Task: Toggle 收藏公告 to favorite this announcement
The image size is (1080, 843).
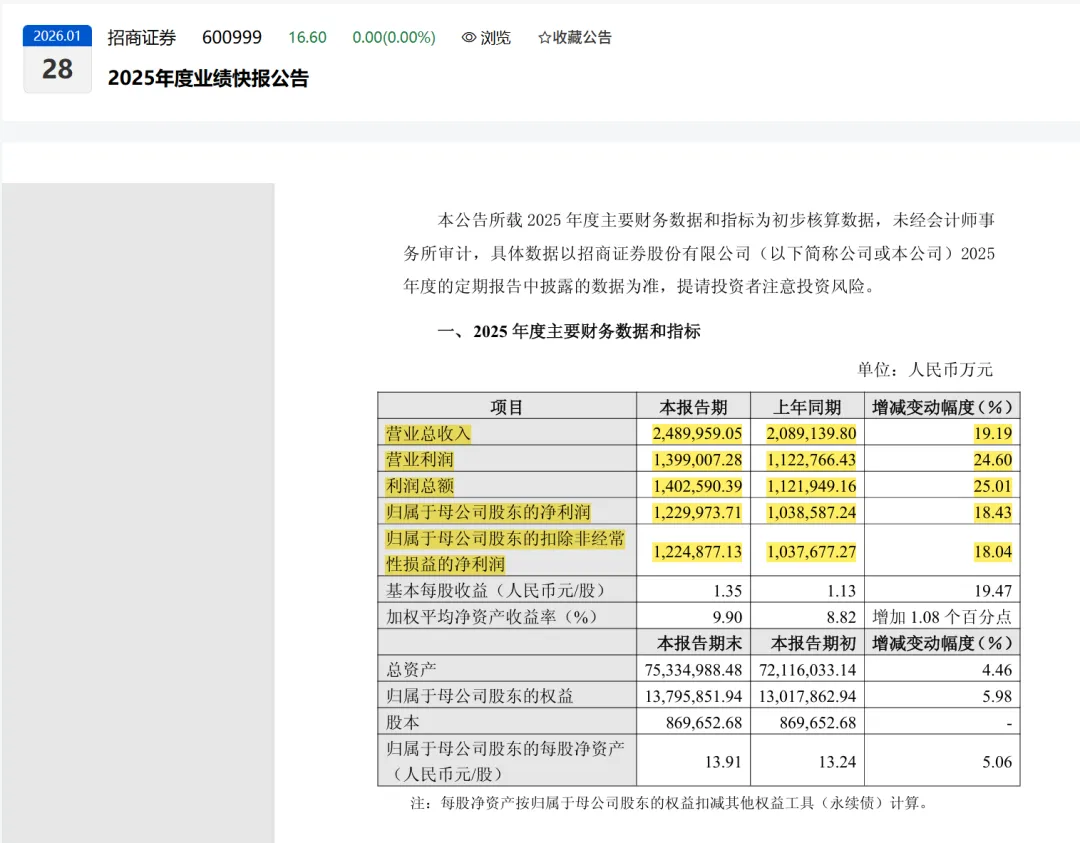Action: point(580,38)
